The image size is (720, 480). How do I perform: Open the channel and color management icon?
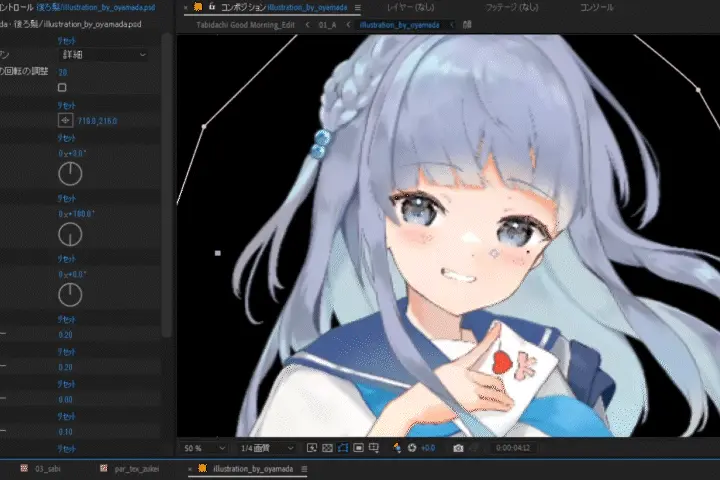tap(397, 448)
